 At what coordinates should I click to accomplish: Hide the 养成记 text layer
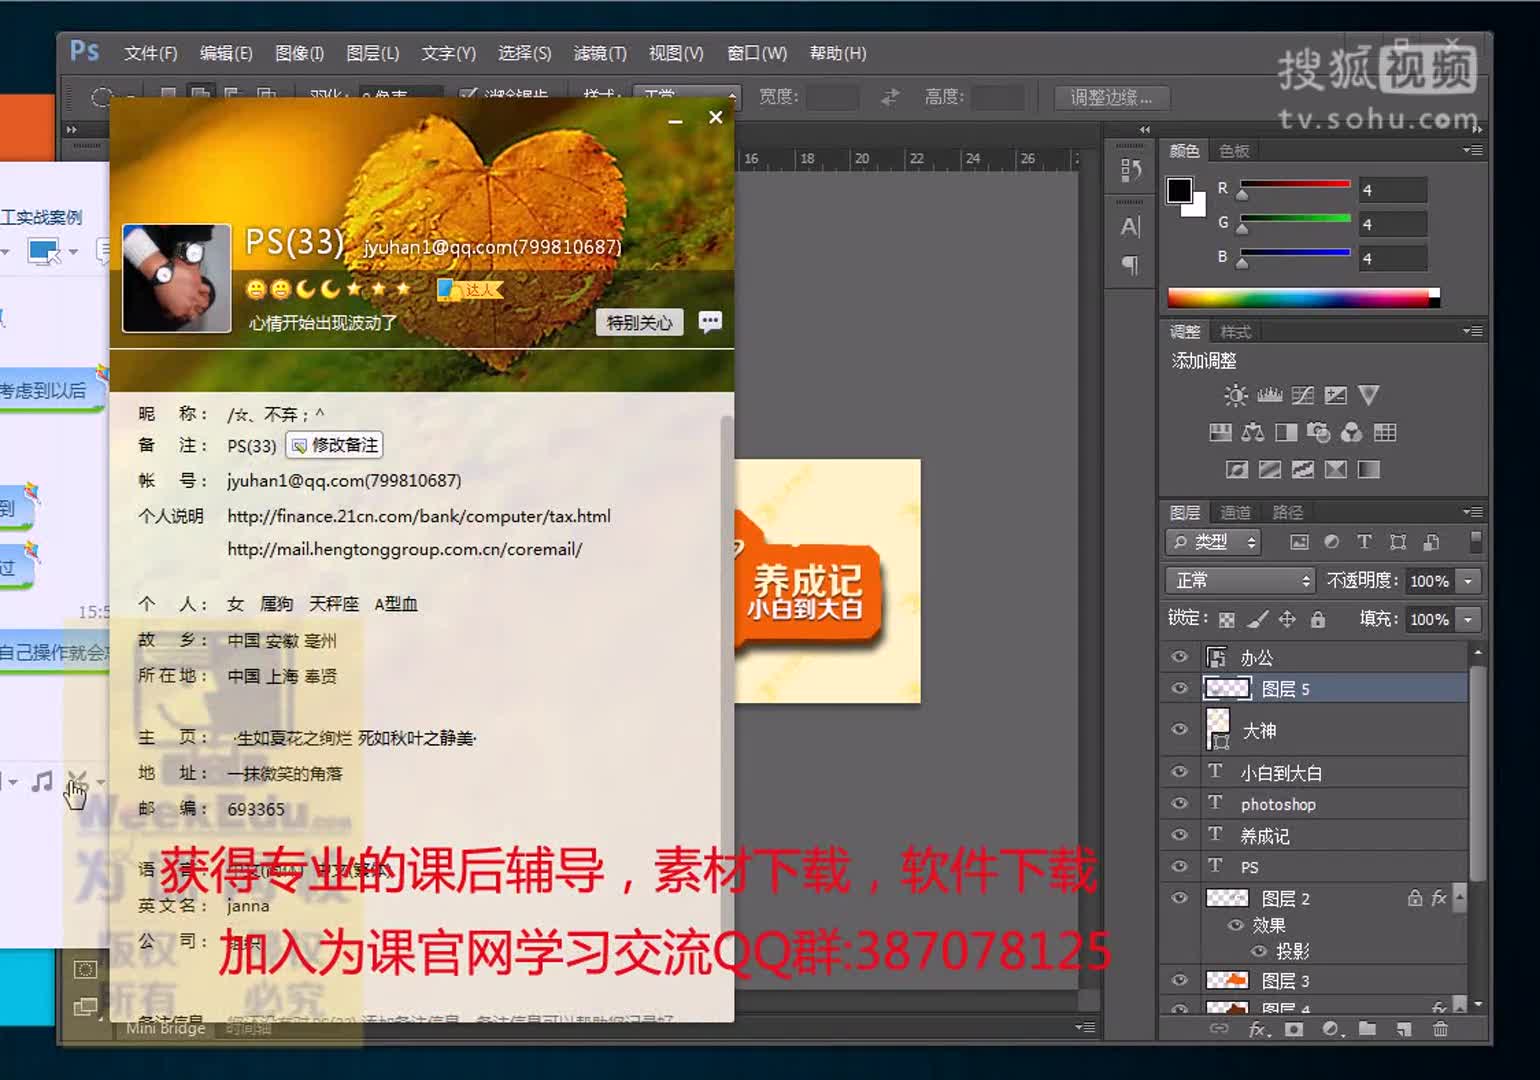[1180, 835]
